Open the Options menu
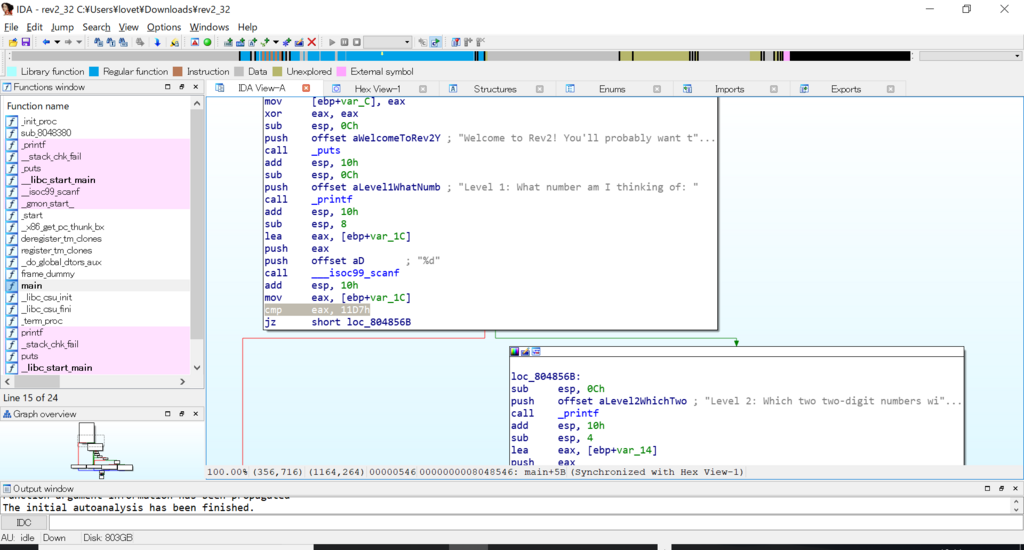The height and width of the screenshot is (550, 1024). [x=163, y=27]
